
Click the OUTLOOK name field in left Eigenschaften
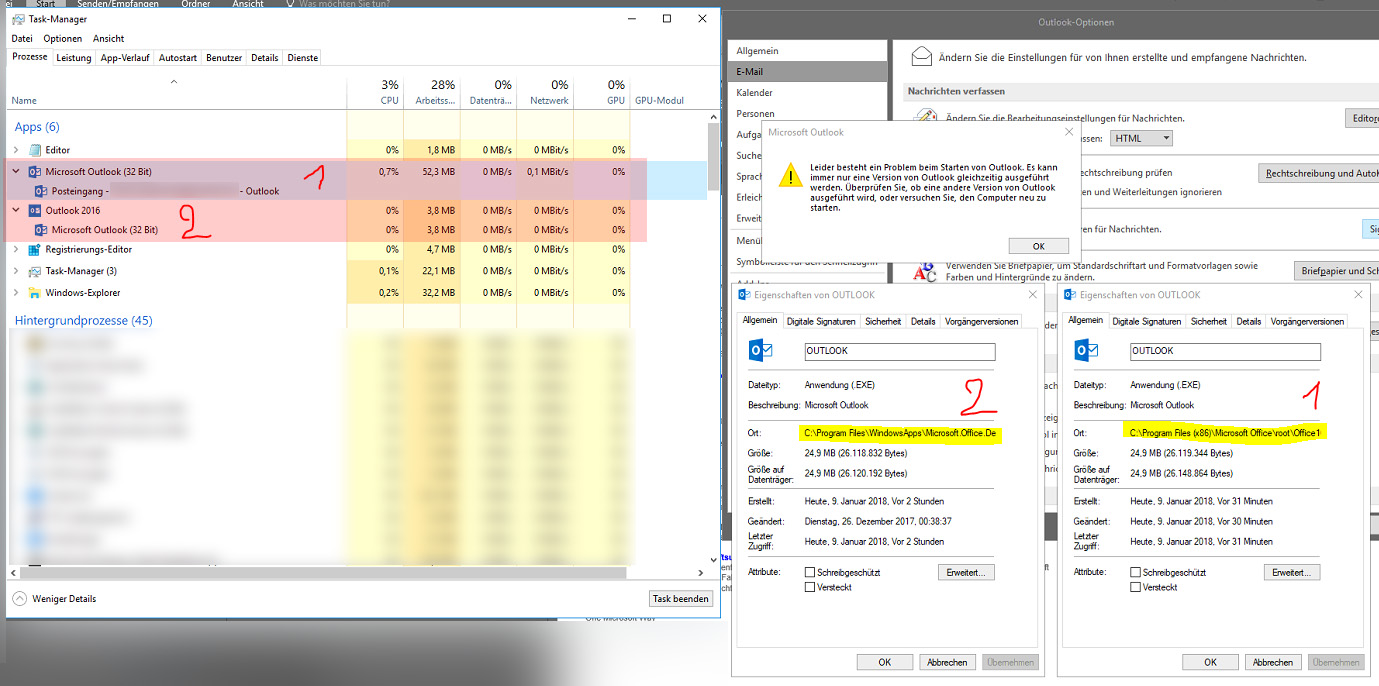[x=900, y=351]
